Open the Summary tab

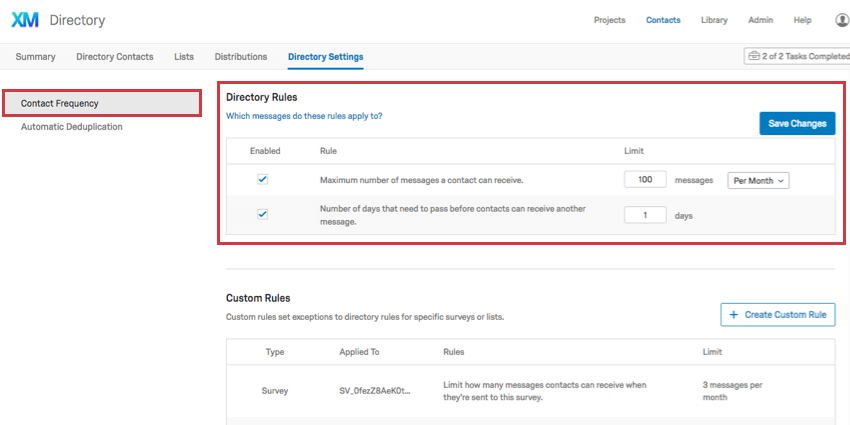[x=35, y=56]
